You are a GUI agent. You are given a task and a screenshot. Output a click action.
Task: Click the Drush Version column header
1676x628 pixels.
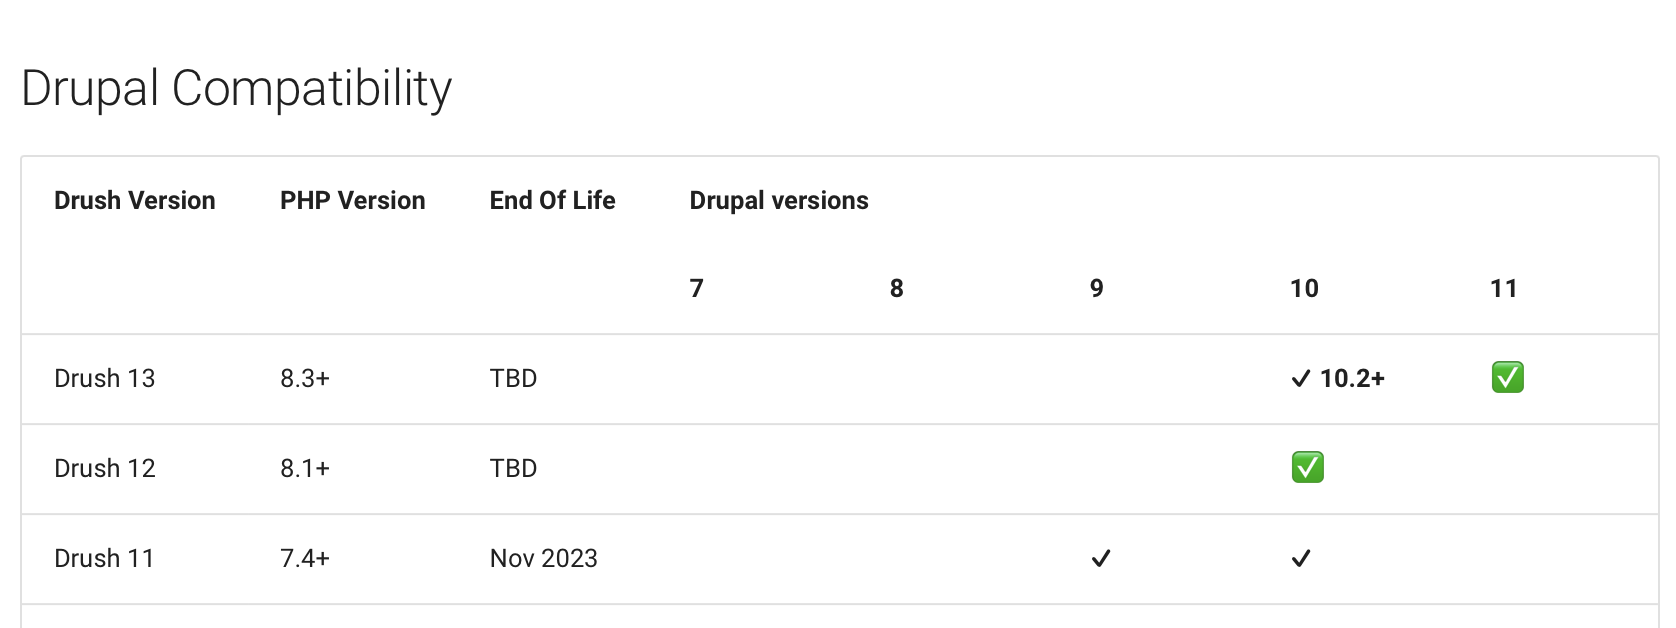point(135,200)
